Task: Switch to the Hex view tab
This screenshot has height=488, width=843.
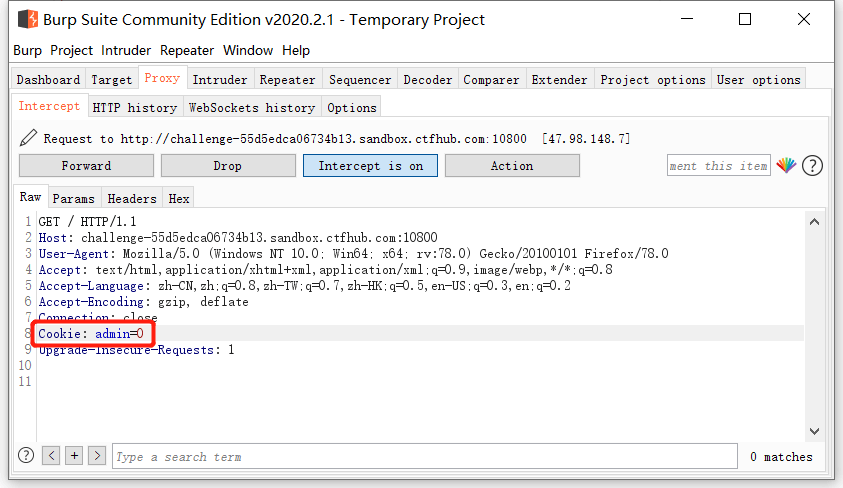Action: [179, 198]
